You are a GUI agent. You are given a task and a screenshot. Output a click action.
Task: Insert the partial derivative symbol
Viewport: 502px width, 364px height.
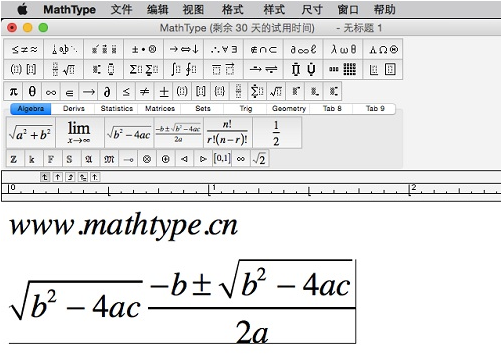107,92
